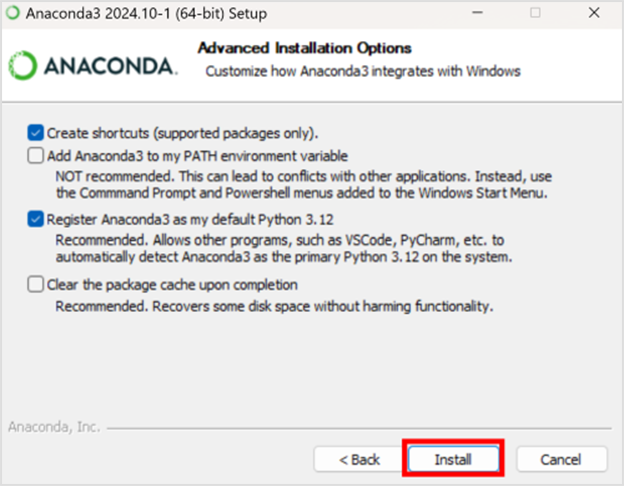624x486 pixels.
Task: Uncheck the Create shortcuts checkbox
Action: click(37, 132)
